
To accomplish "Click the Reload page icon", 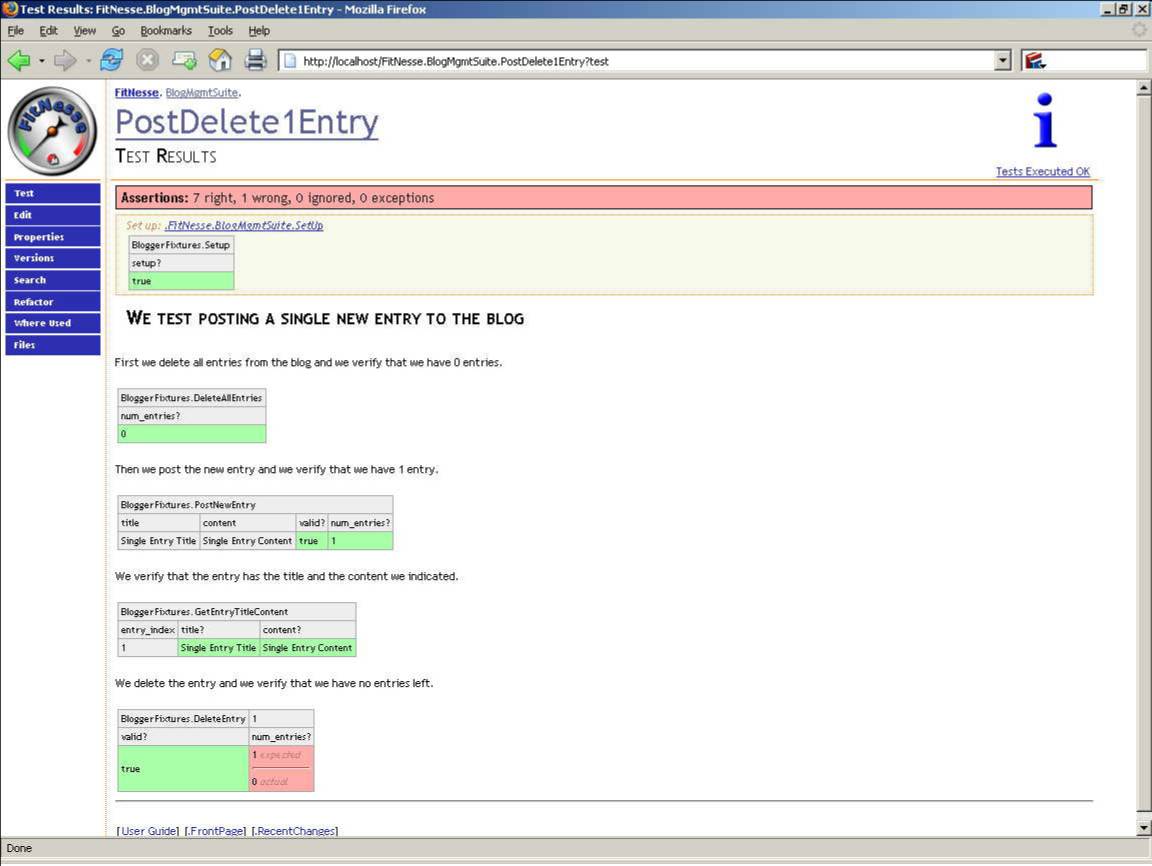I will [111, 61].
